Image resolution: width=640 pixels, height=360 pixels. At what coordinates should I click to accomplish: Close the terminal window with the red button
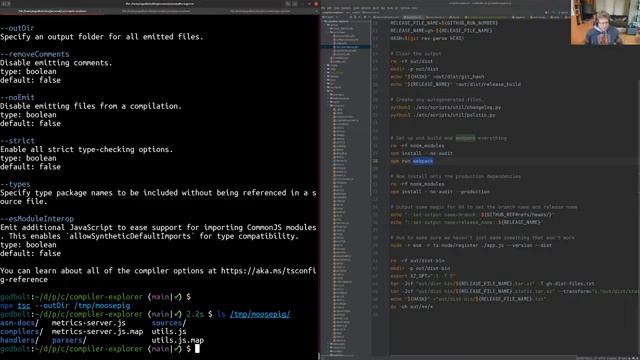316,4
